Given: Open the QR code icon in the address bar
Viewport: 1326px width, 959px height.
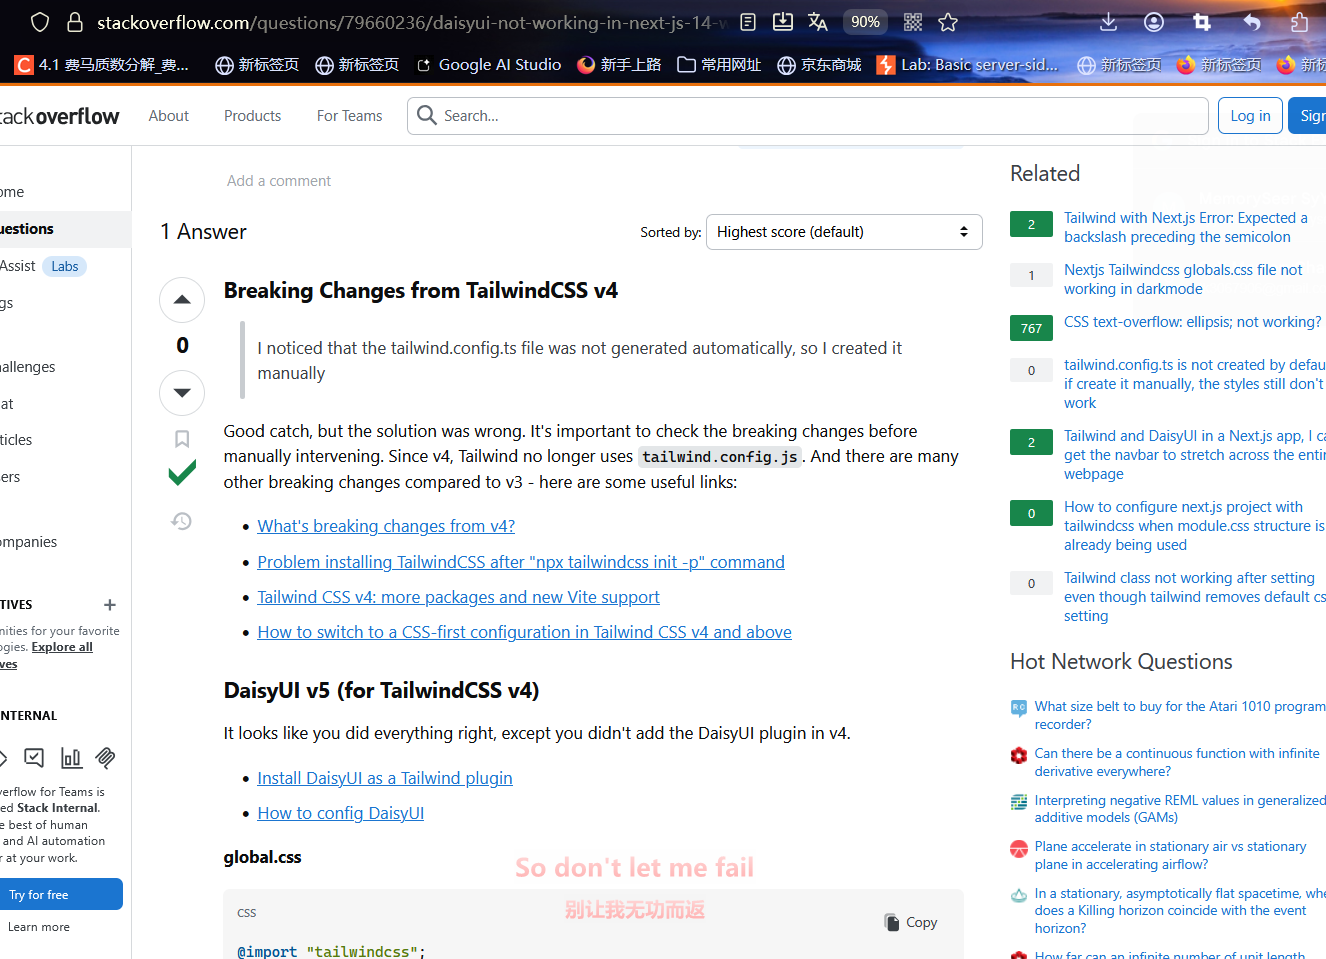Looking at the screenshot, I should pos(913,22).
